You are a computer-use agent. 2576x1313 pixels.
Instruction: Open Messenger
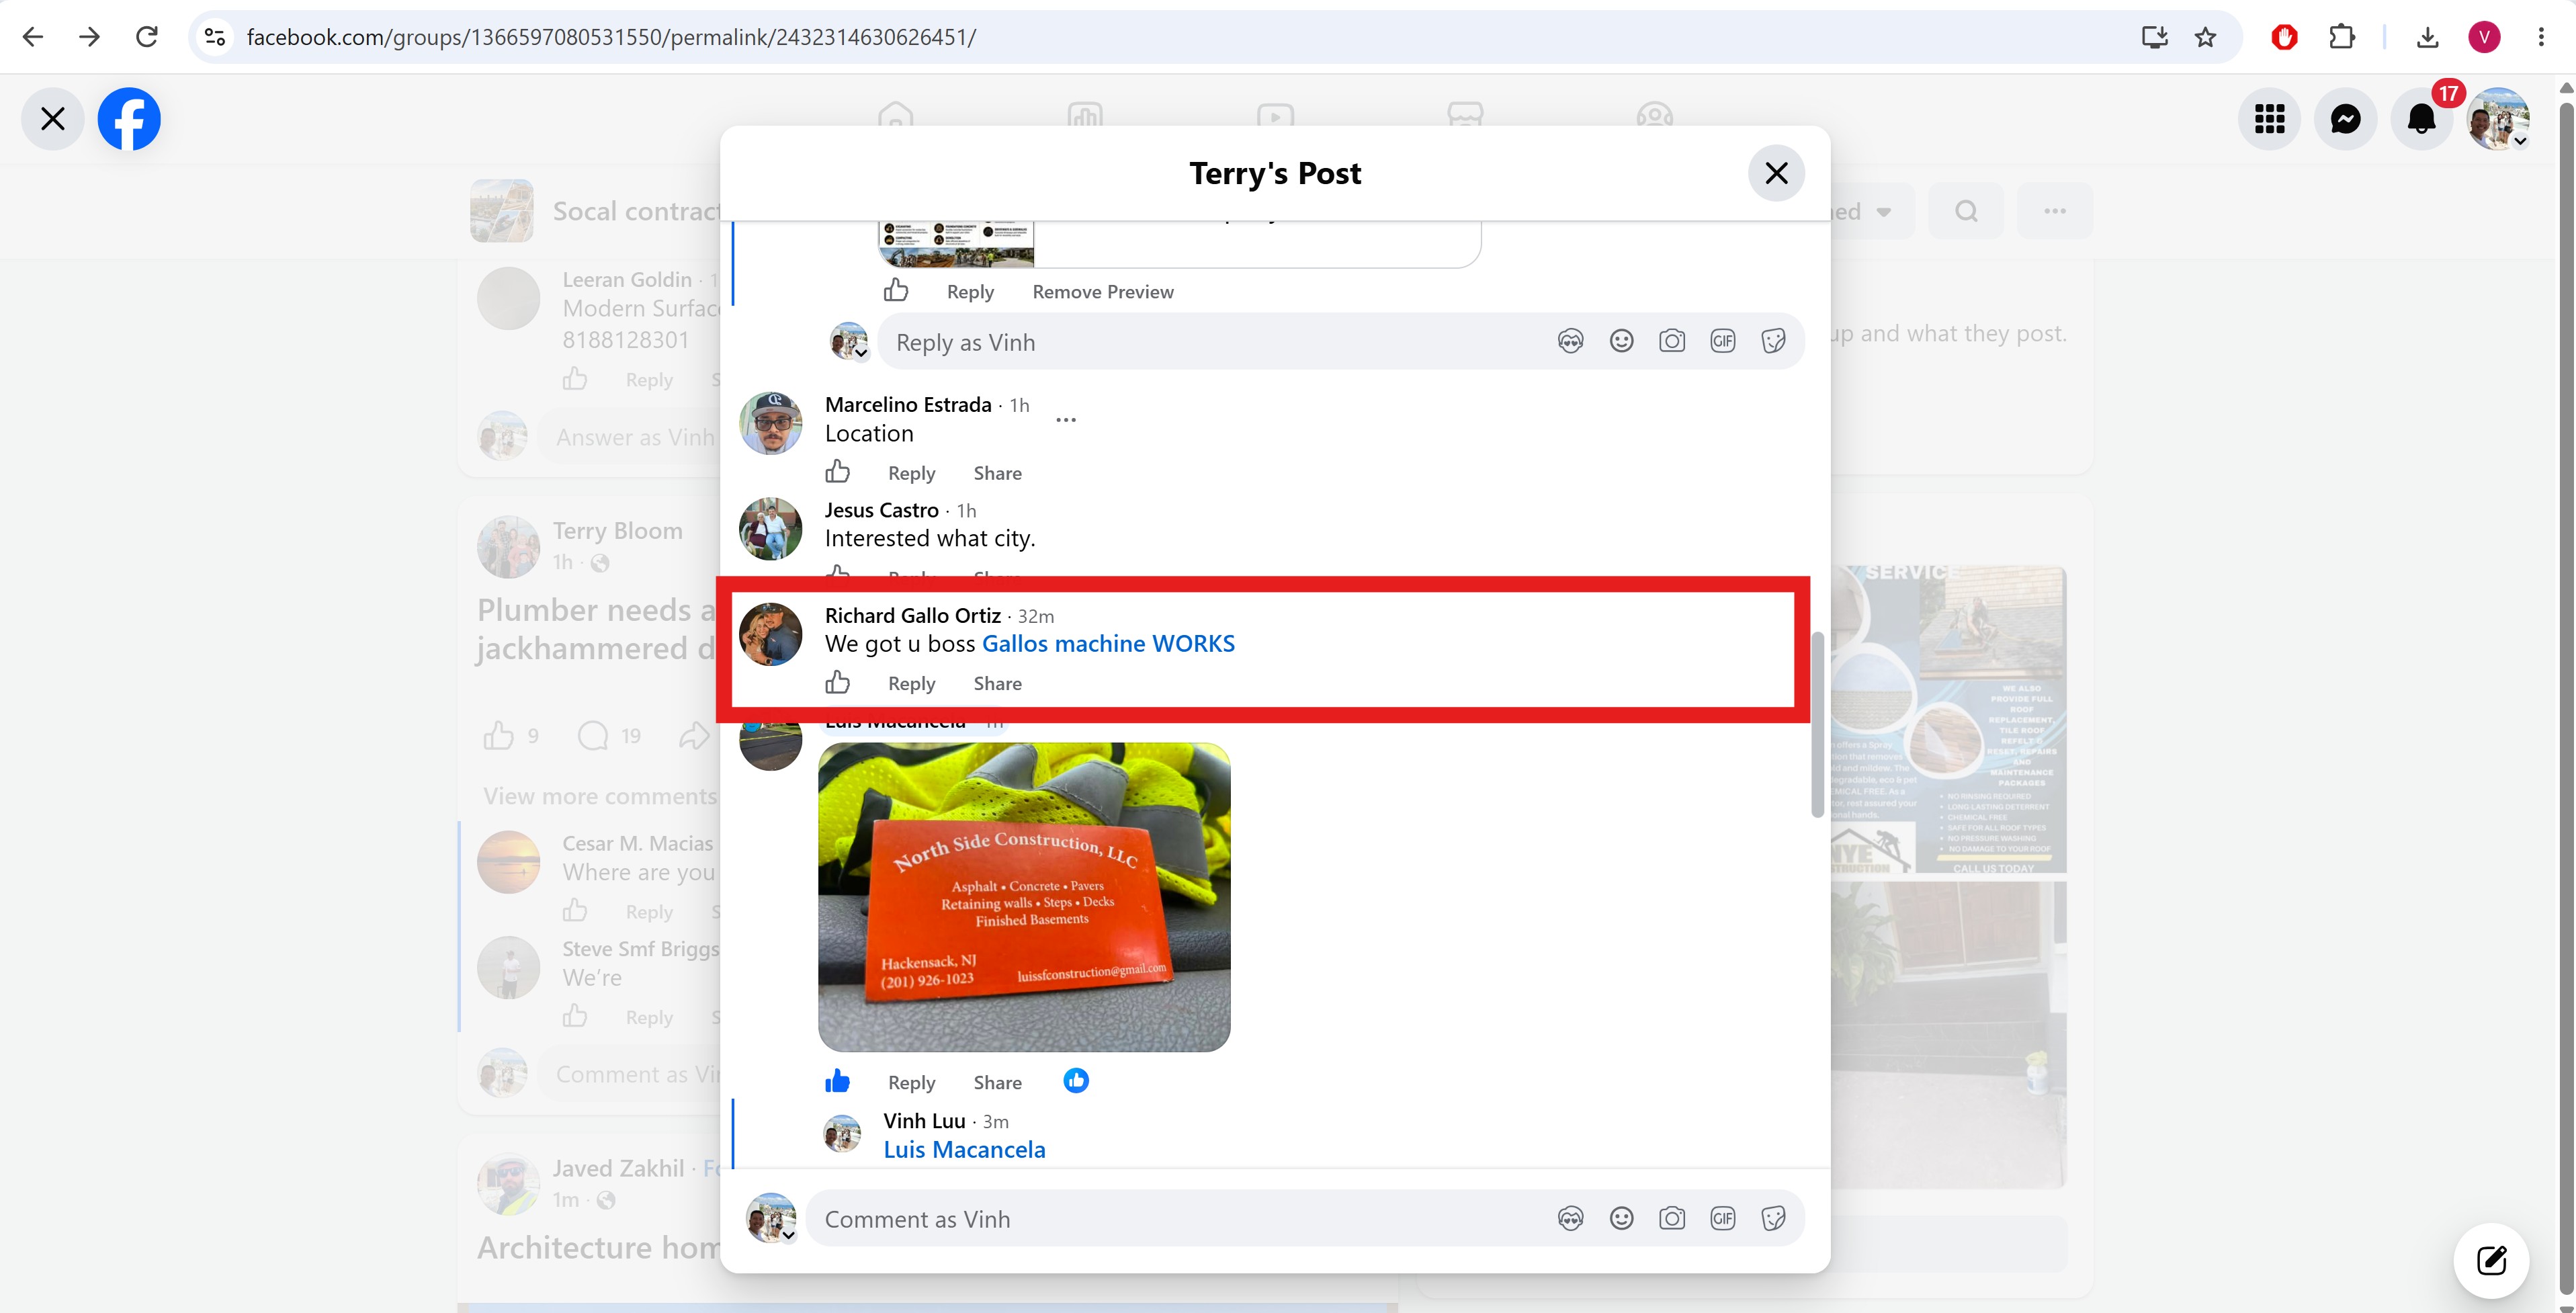[x=2346, y=119]
